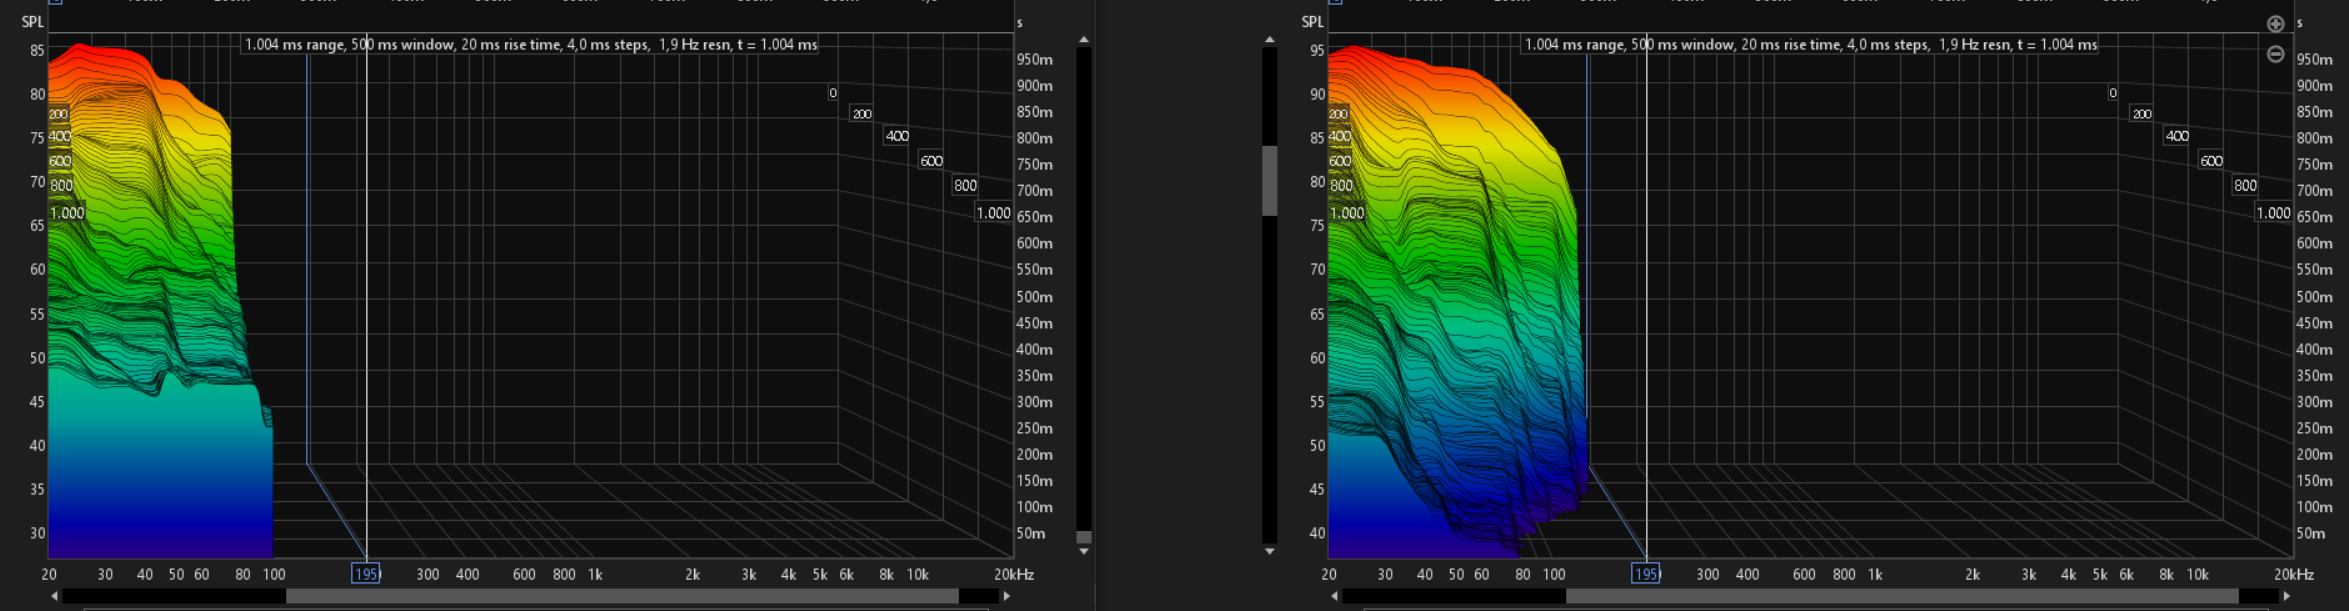Grab the right graph's horizontal scrollbar thumb

coord(1901,596)
